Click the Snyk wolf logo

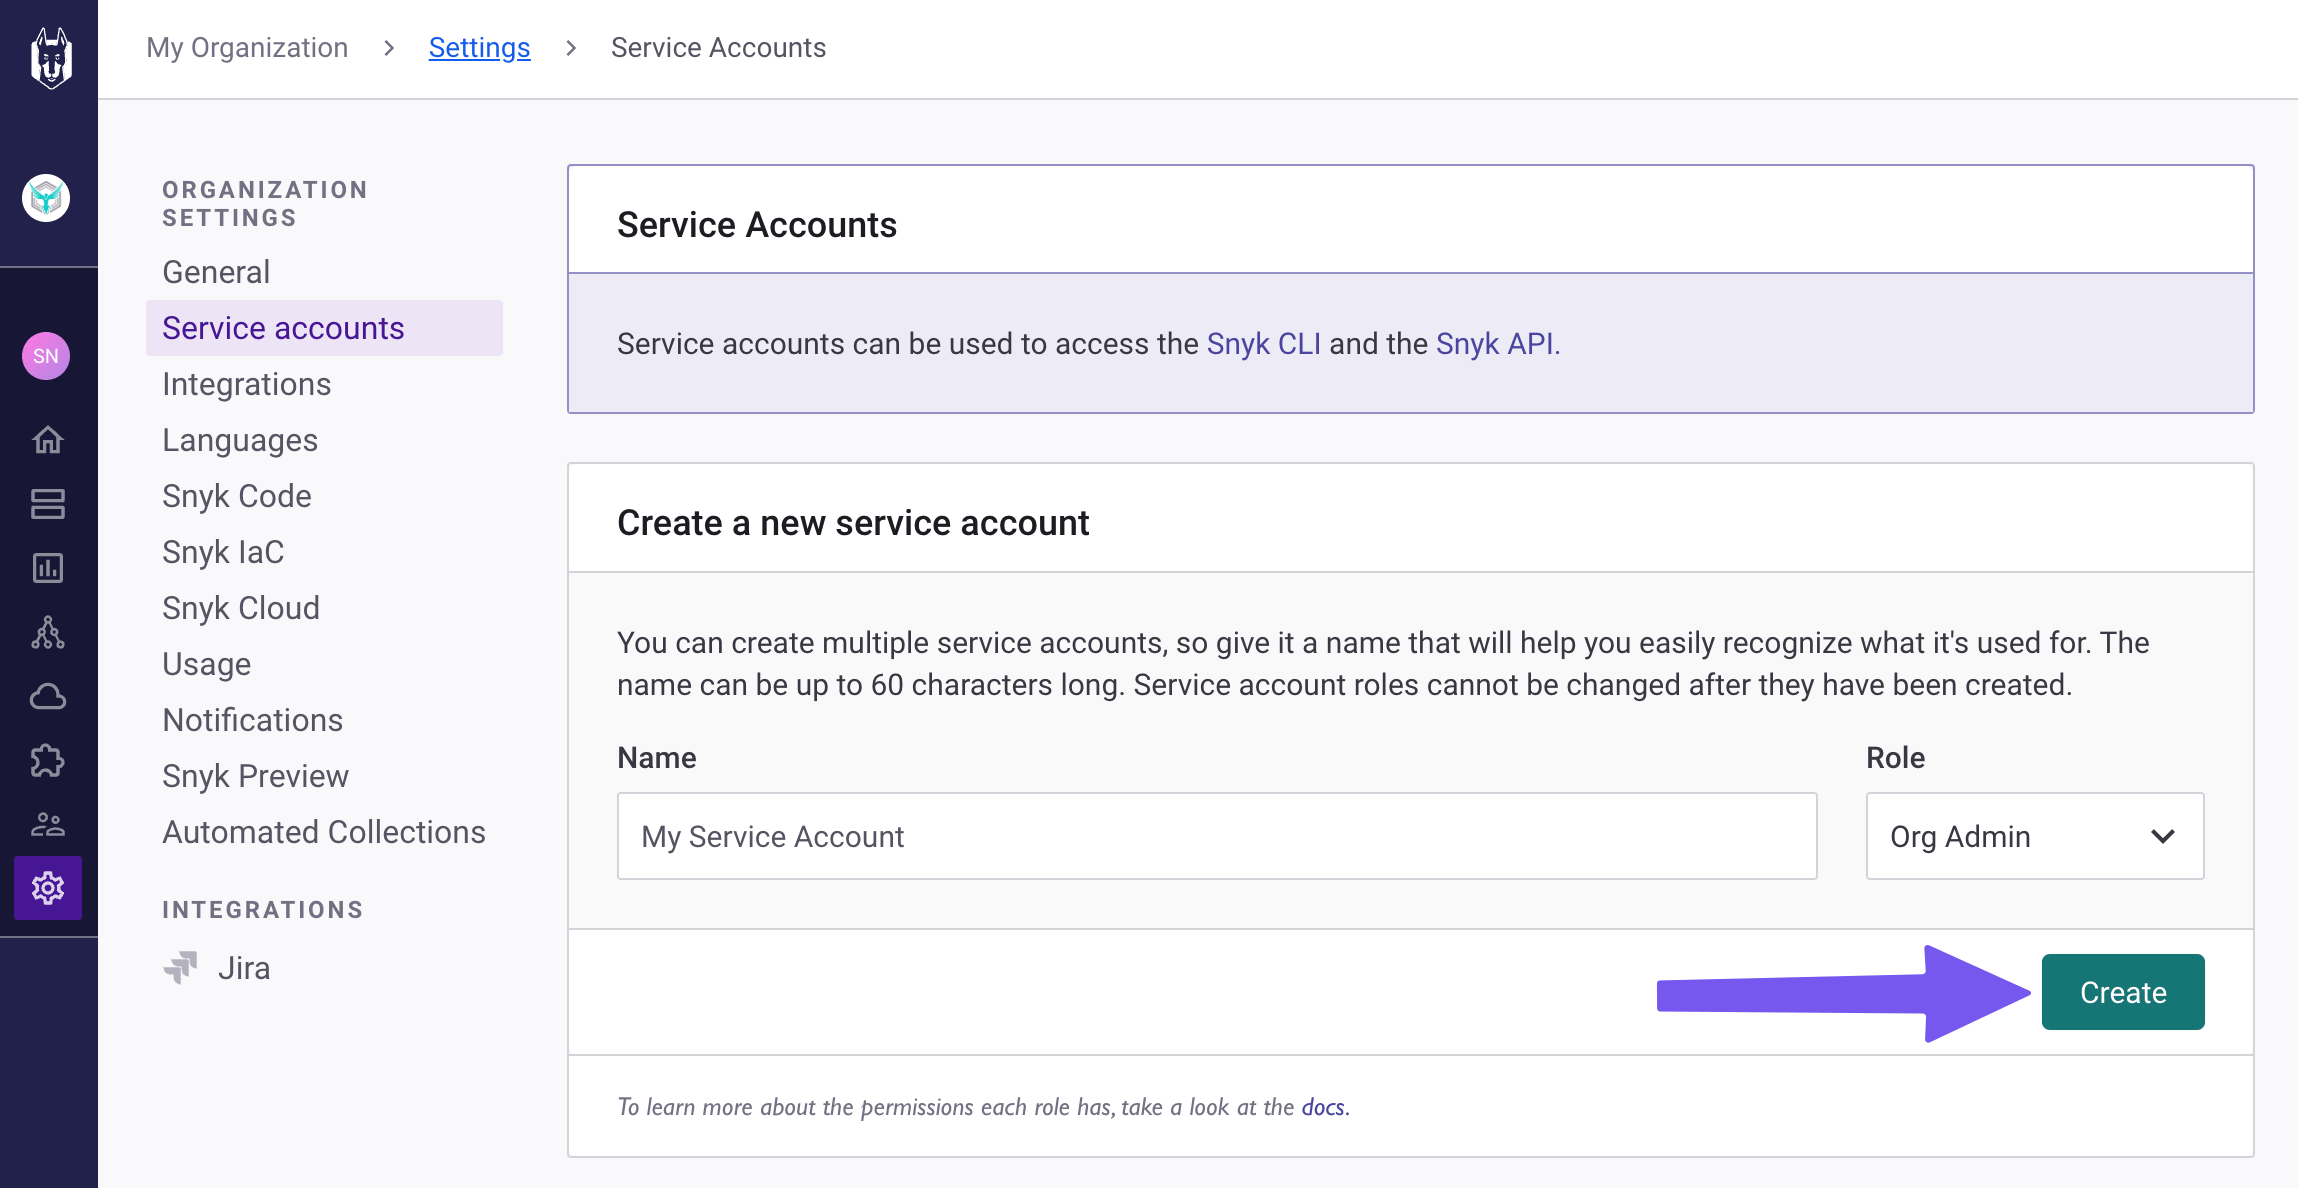[x=47, y=57]
